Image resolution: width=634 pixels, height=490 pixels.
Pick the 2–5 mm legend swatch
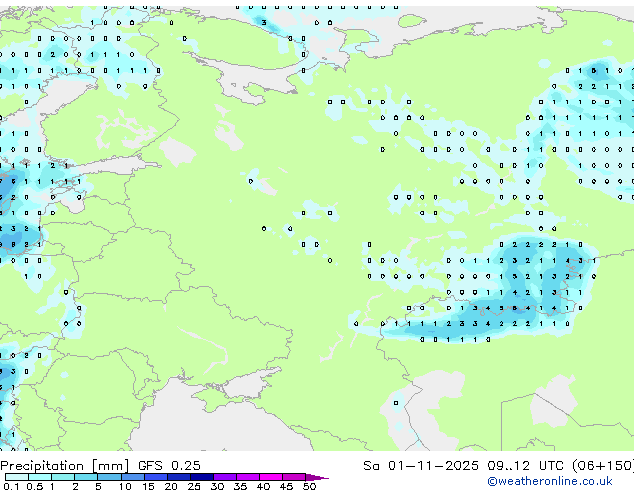[x=86, y=477]
